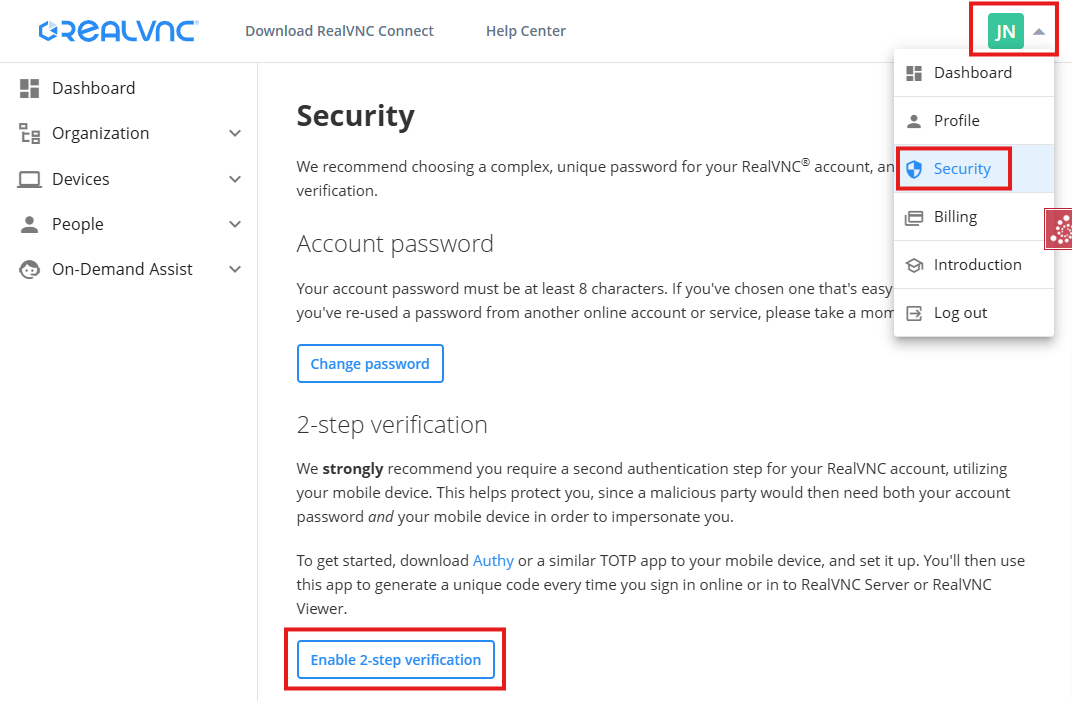
Task: Click the People person icon in sidebar
Action: (29, 225)
